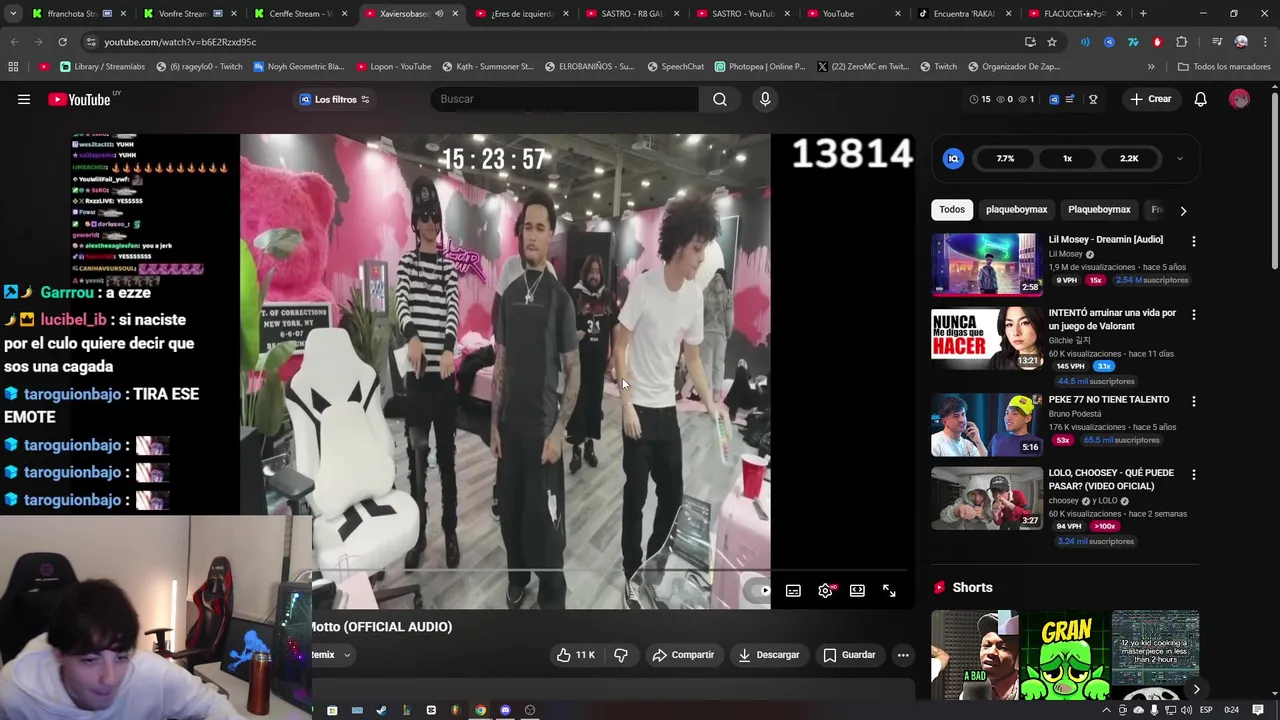Open options for PEKE 77 video

tap(1193, 401)
